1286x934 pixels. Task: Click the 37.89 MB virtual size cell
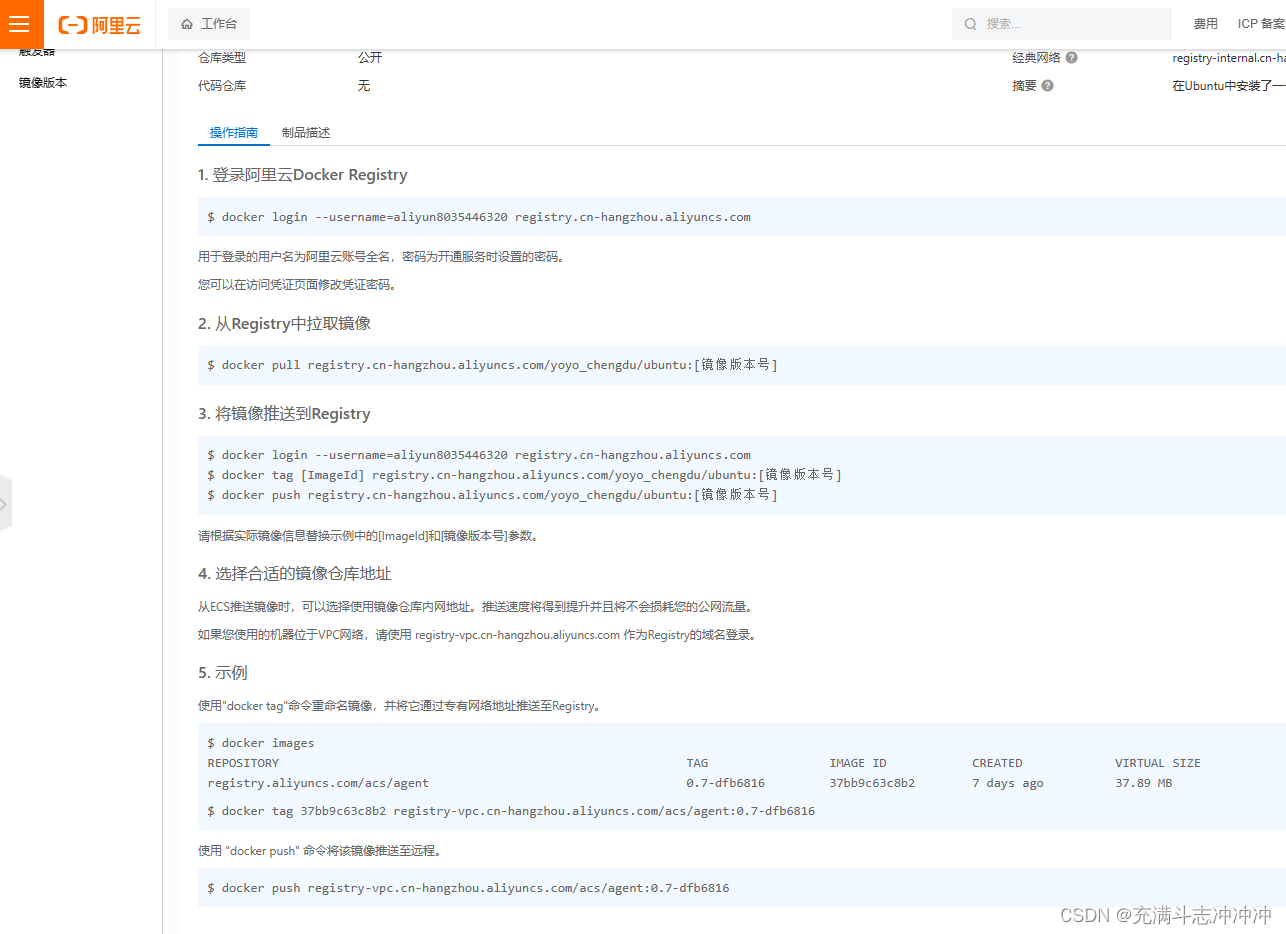point(1143,783)
